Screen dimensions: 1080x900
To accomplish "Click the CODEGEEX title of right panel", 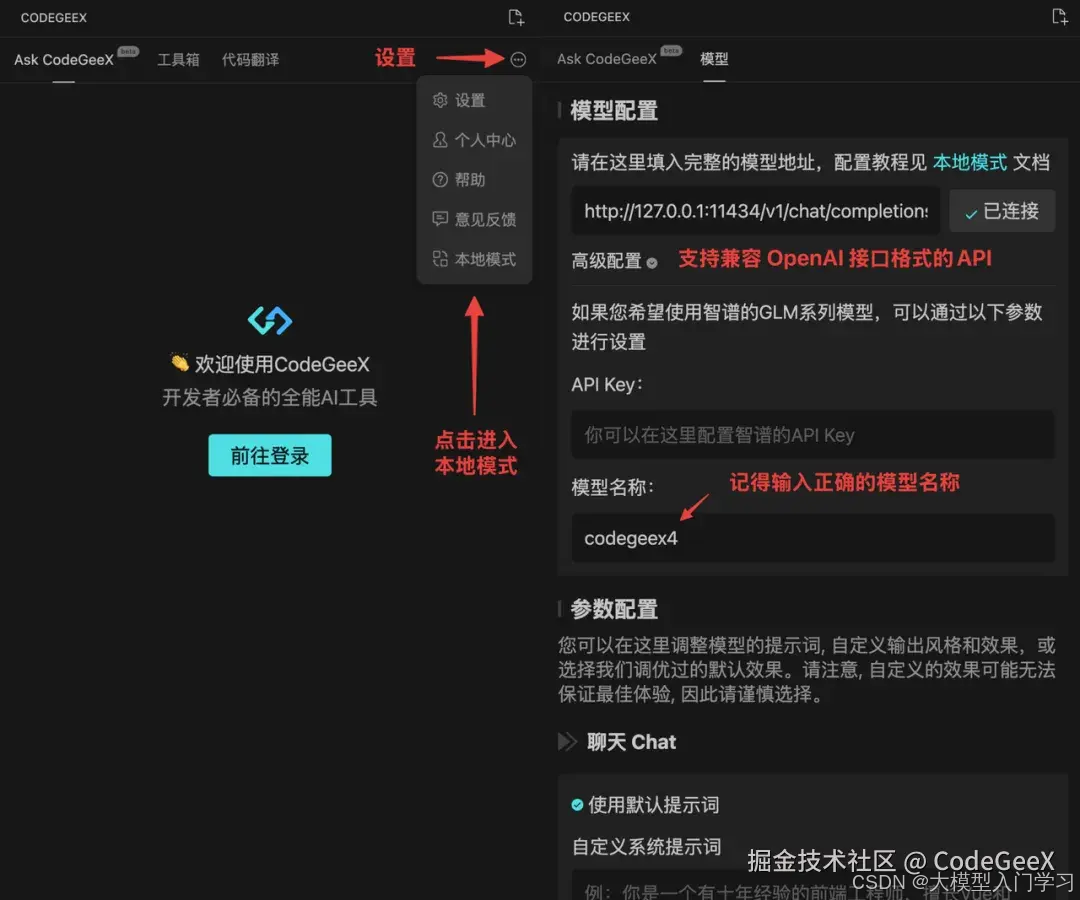I will [596, 17].
